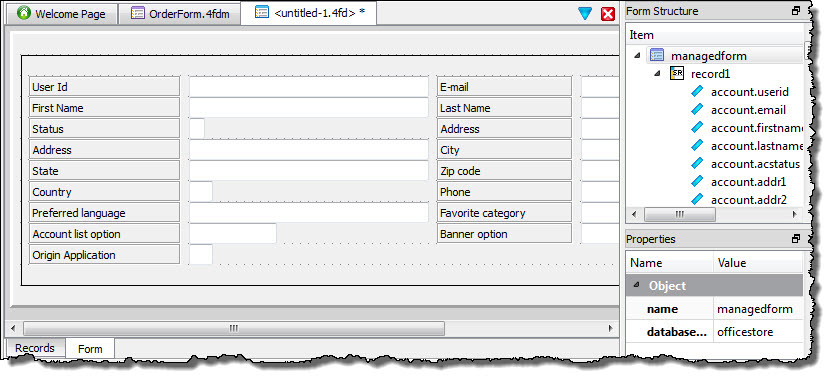
Task: Click the untitled-1.4fd form file icon
Action: tap(261, 12)
